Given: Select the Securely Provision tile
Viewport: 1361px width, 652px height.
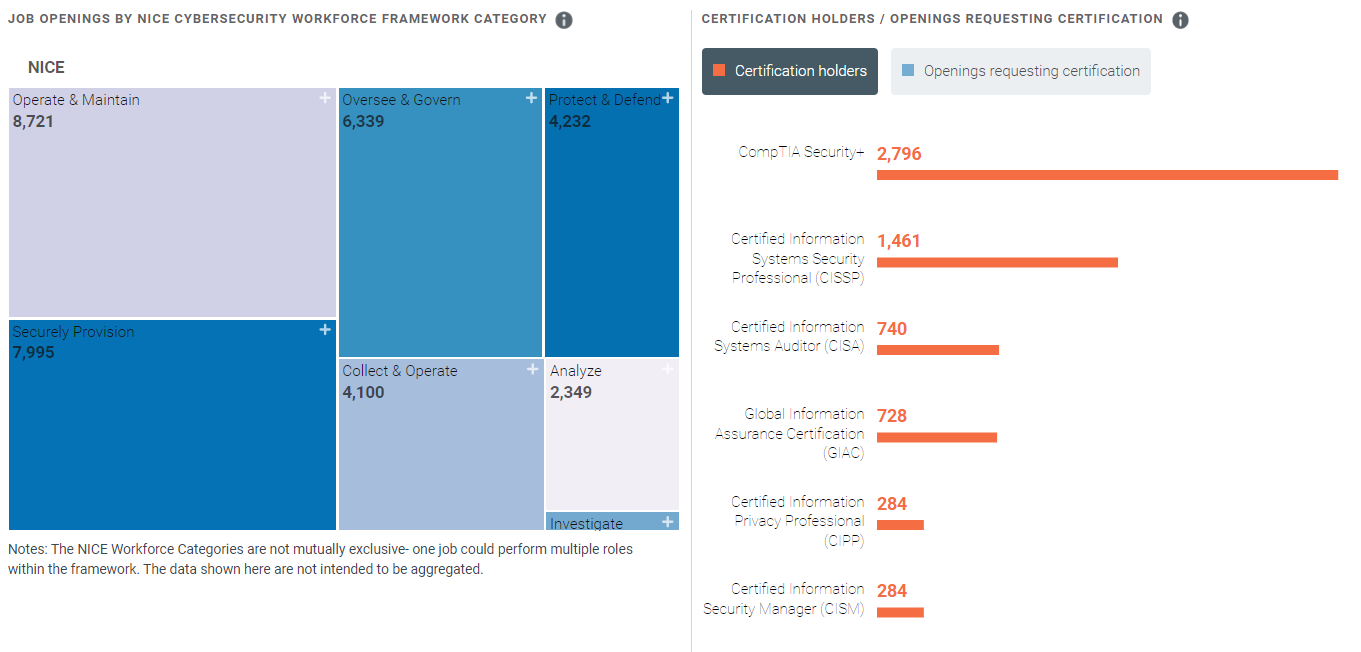Looking at the screenshot, I should point(170,430).
